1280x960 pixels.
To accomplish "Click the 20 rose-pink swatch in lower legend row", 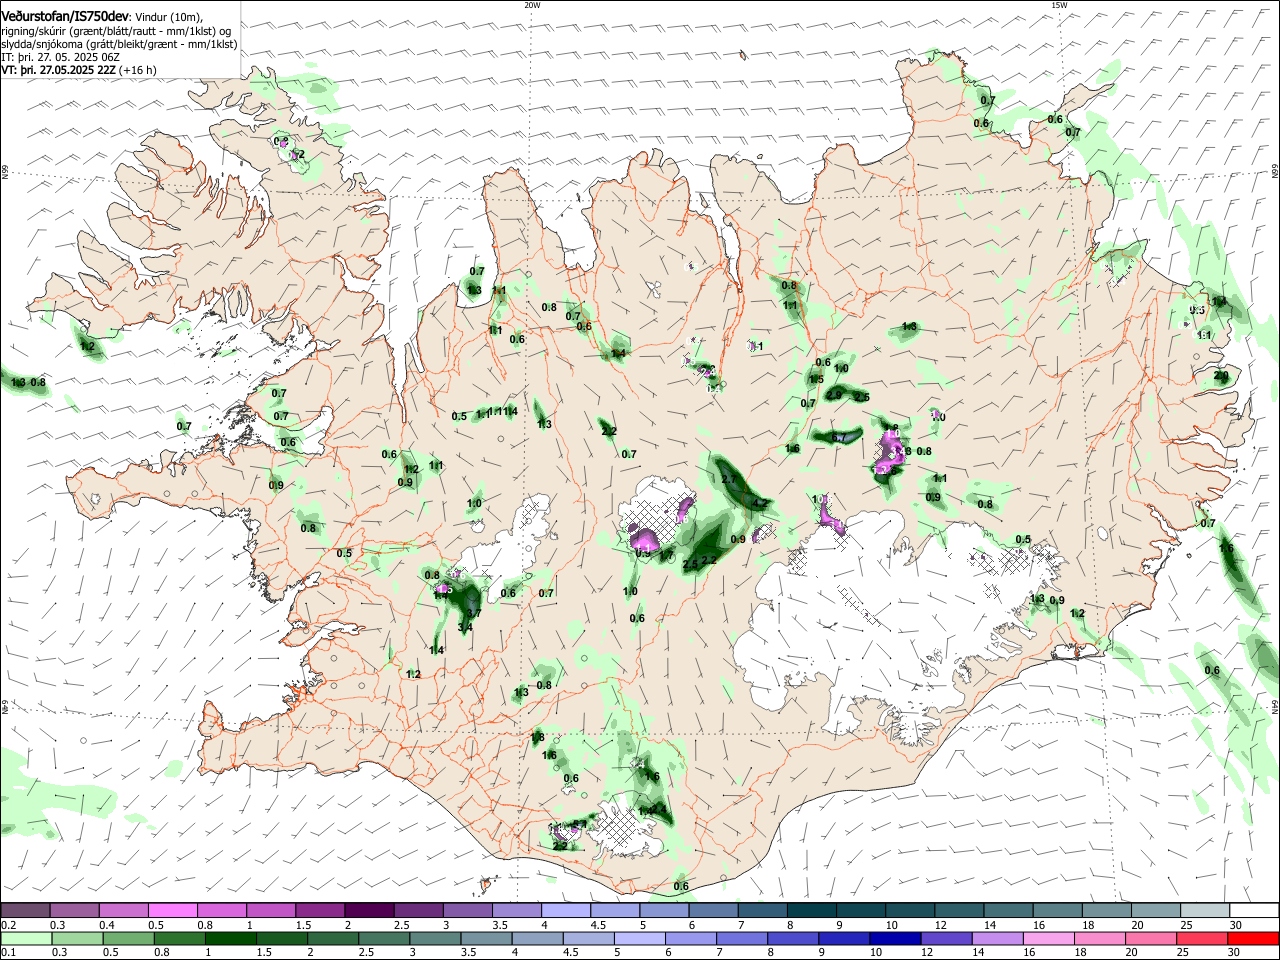I will tap(1150, 938).
